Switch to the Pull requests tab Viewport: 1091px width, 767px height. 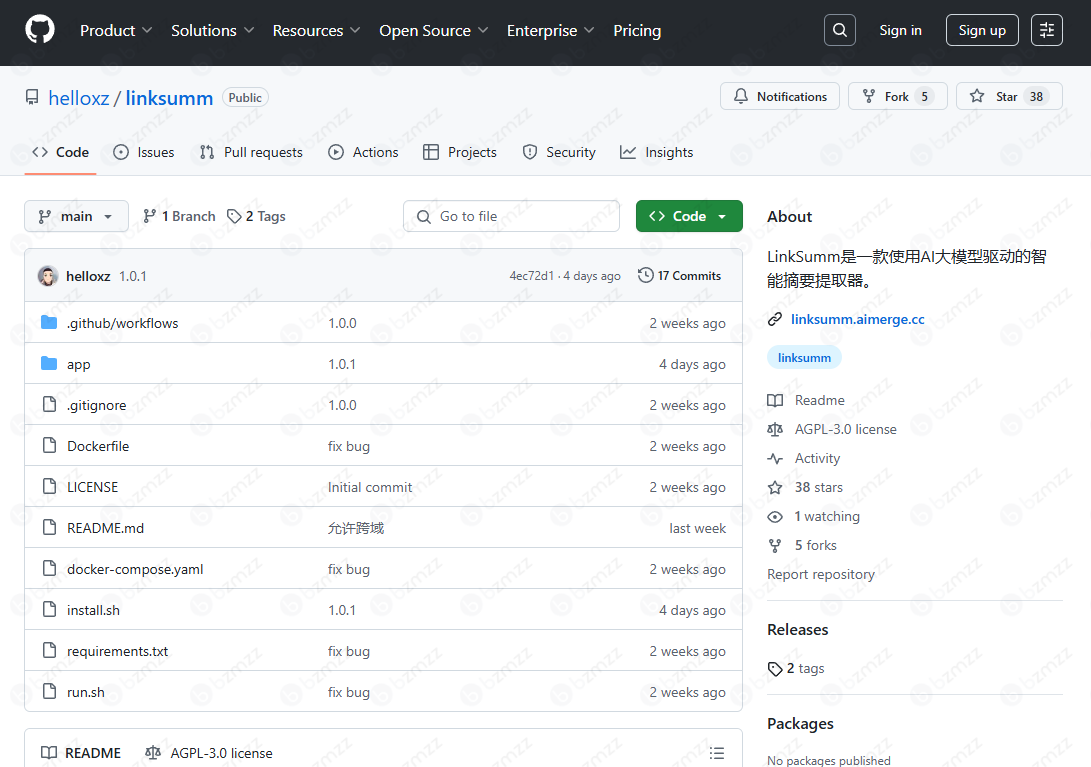point(251,152)
